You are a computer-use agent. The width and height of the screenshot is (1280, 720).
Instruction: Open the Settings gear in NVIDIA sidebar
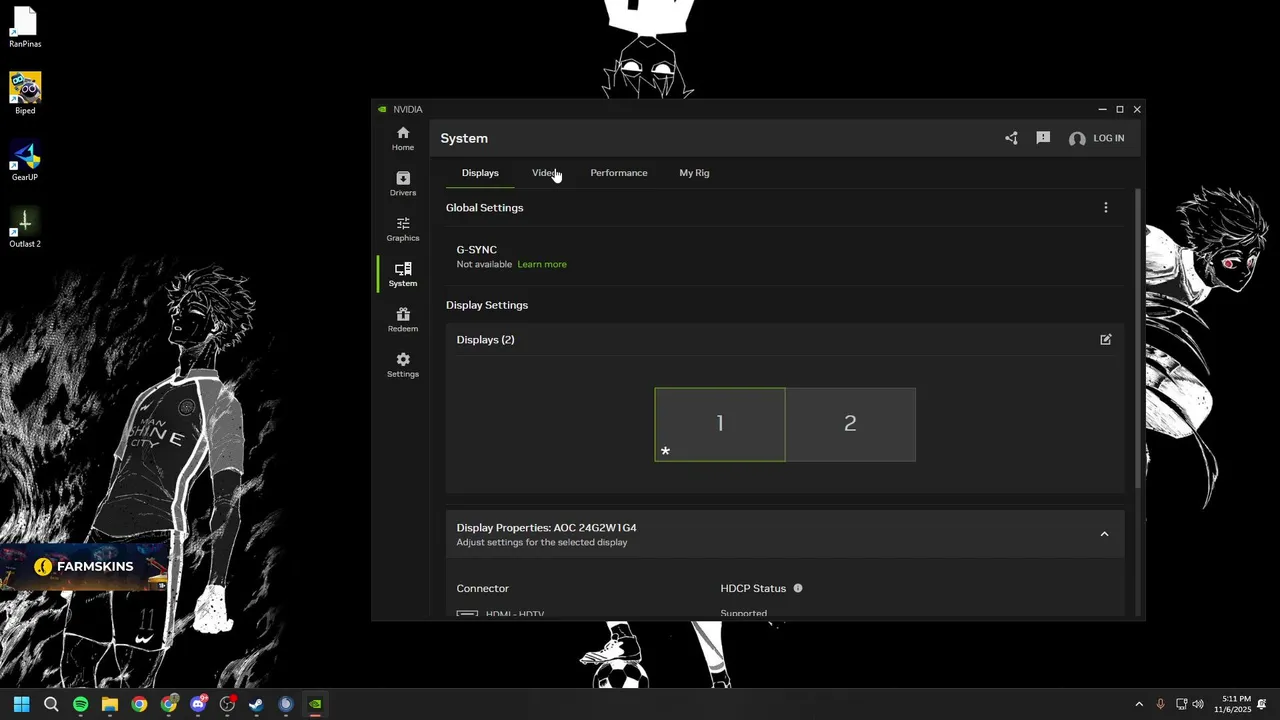click(403, 365)
